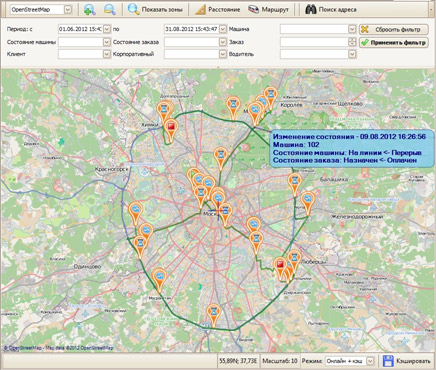Expand the Состояние заказа combo box
The image size is (436, 370).
(x=223, y=42)
